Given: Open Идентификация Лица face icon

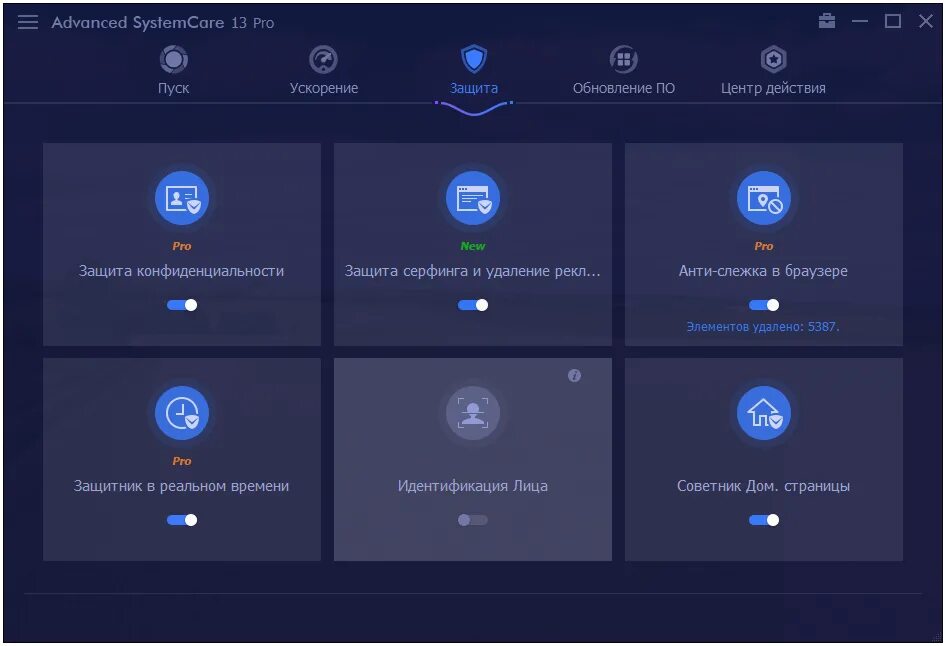Looking at the screenshot, I should [x=472, y=413].
